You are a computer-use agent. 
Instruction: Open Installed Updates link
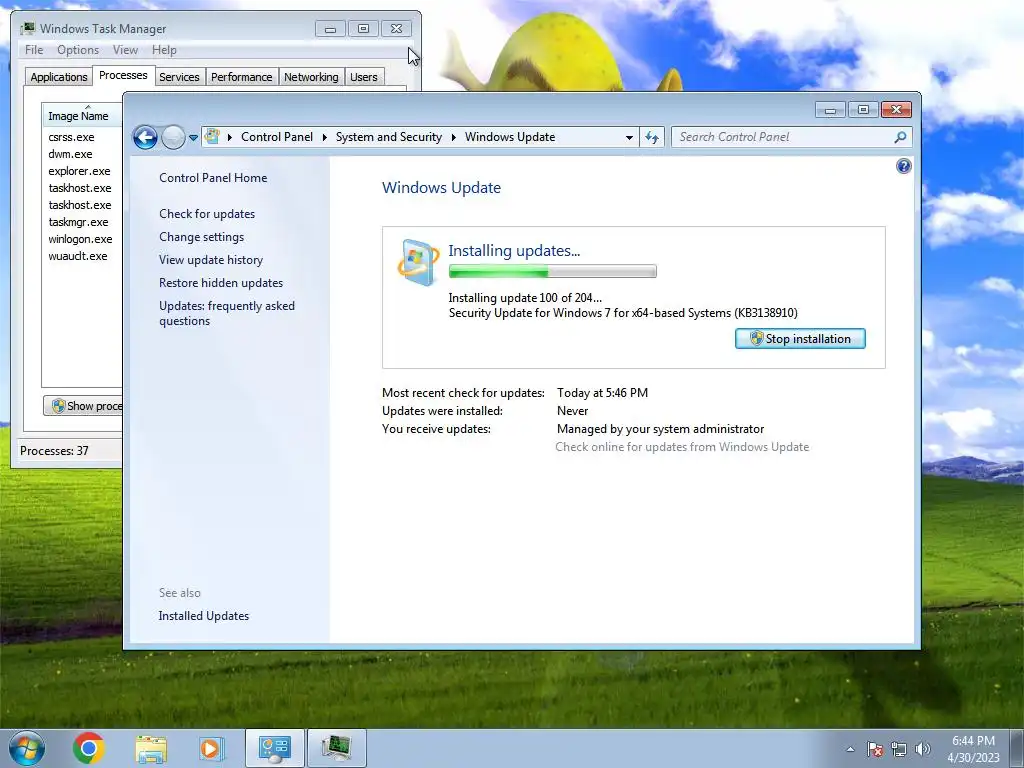204,616
